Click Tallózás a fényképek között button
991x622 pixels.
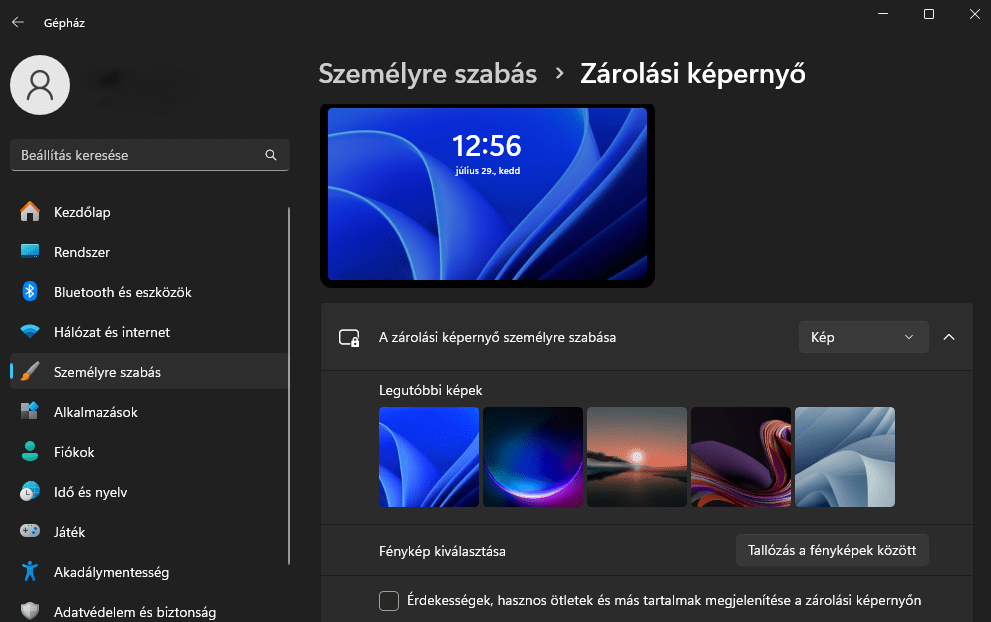coord(832,550)
